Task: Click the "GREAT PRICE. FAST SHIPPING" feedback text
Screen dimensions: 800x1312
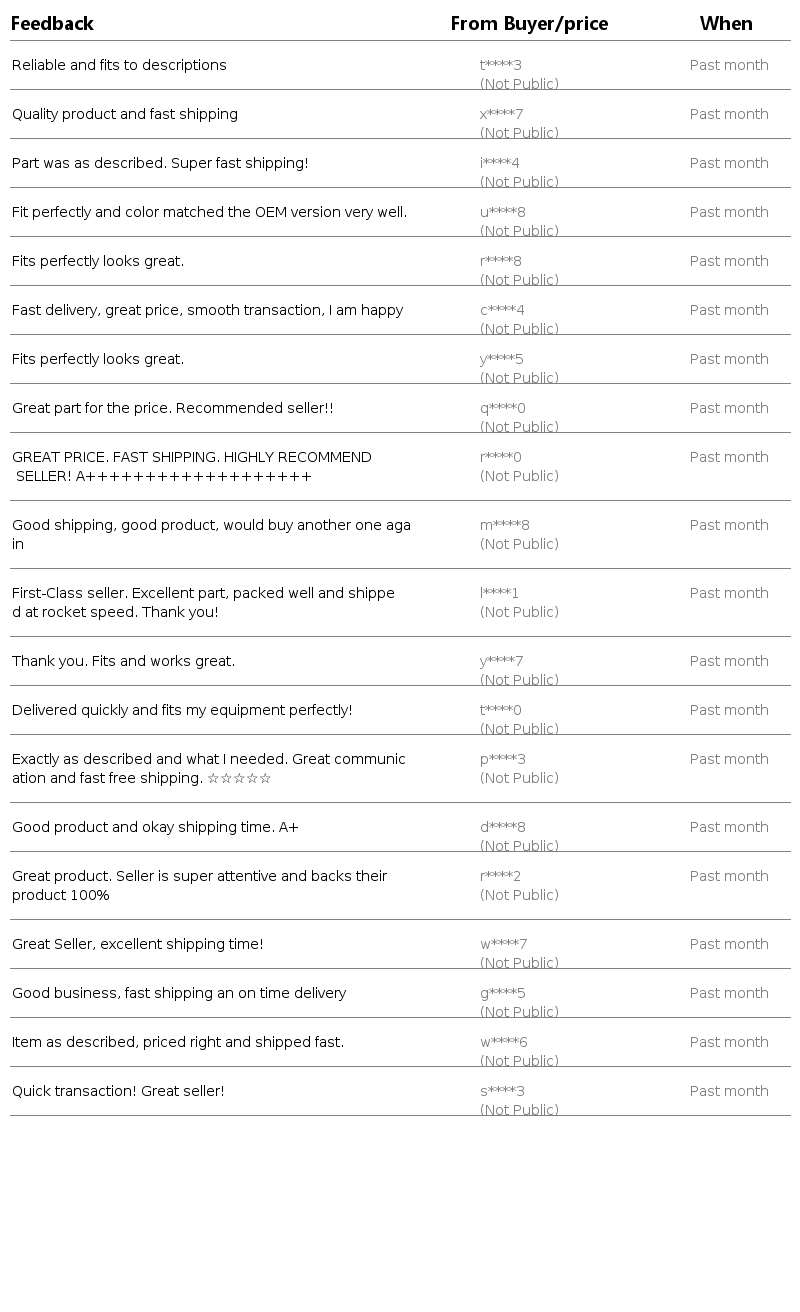Action: pos(191,466)
